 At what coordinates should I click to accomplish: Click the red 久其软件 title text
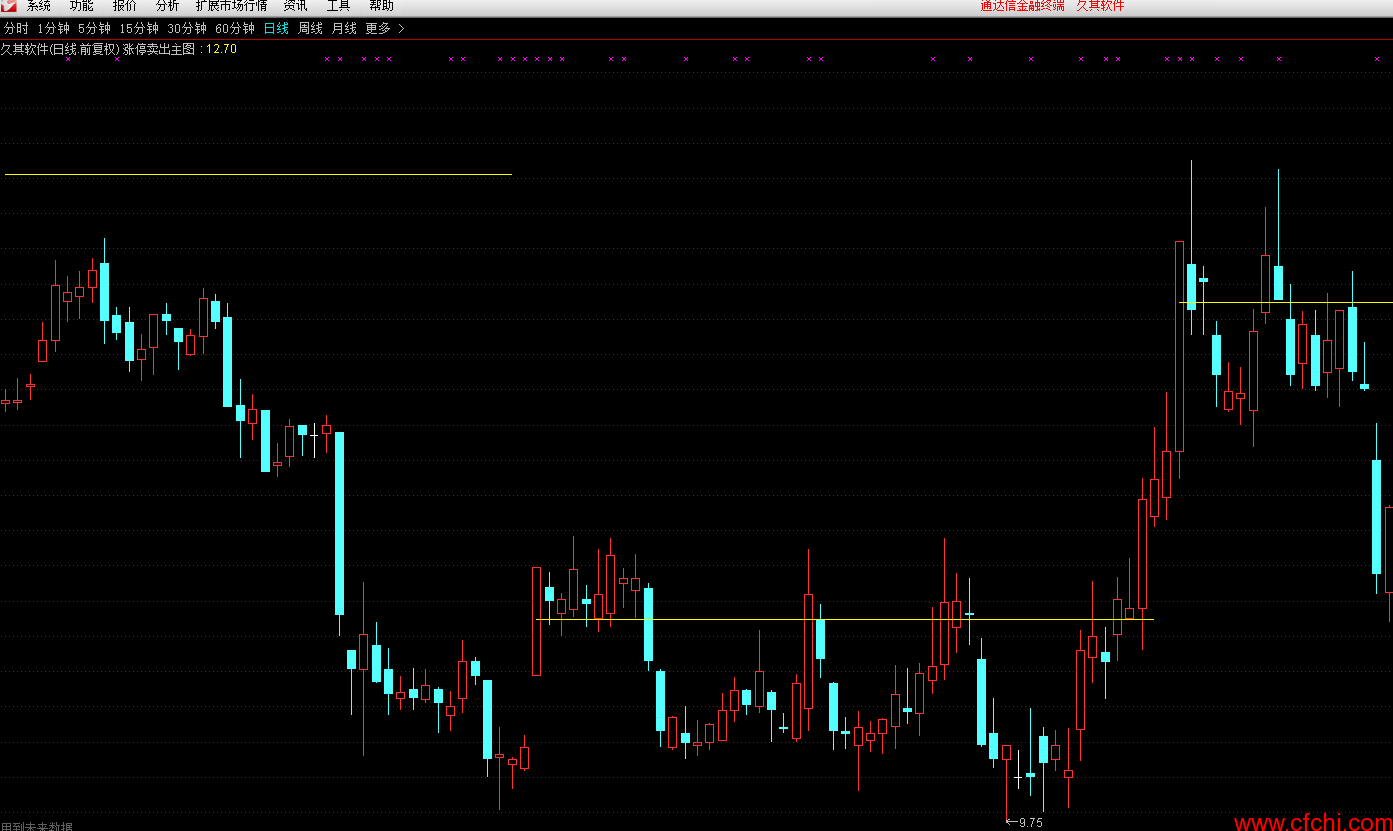[x=1100, y=6]
